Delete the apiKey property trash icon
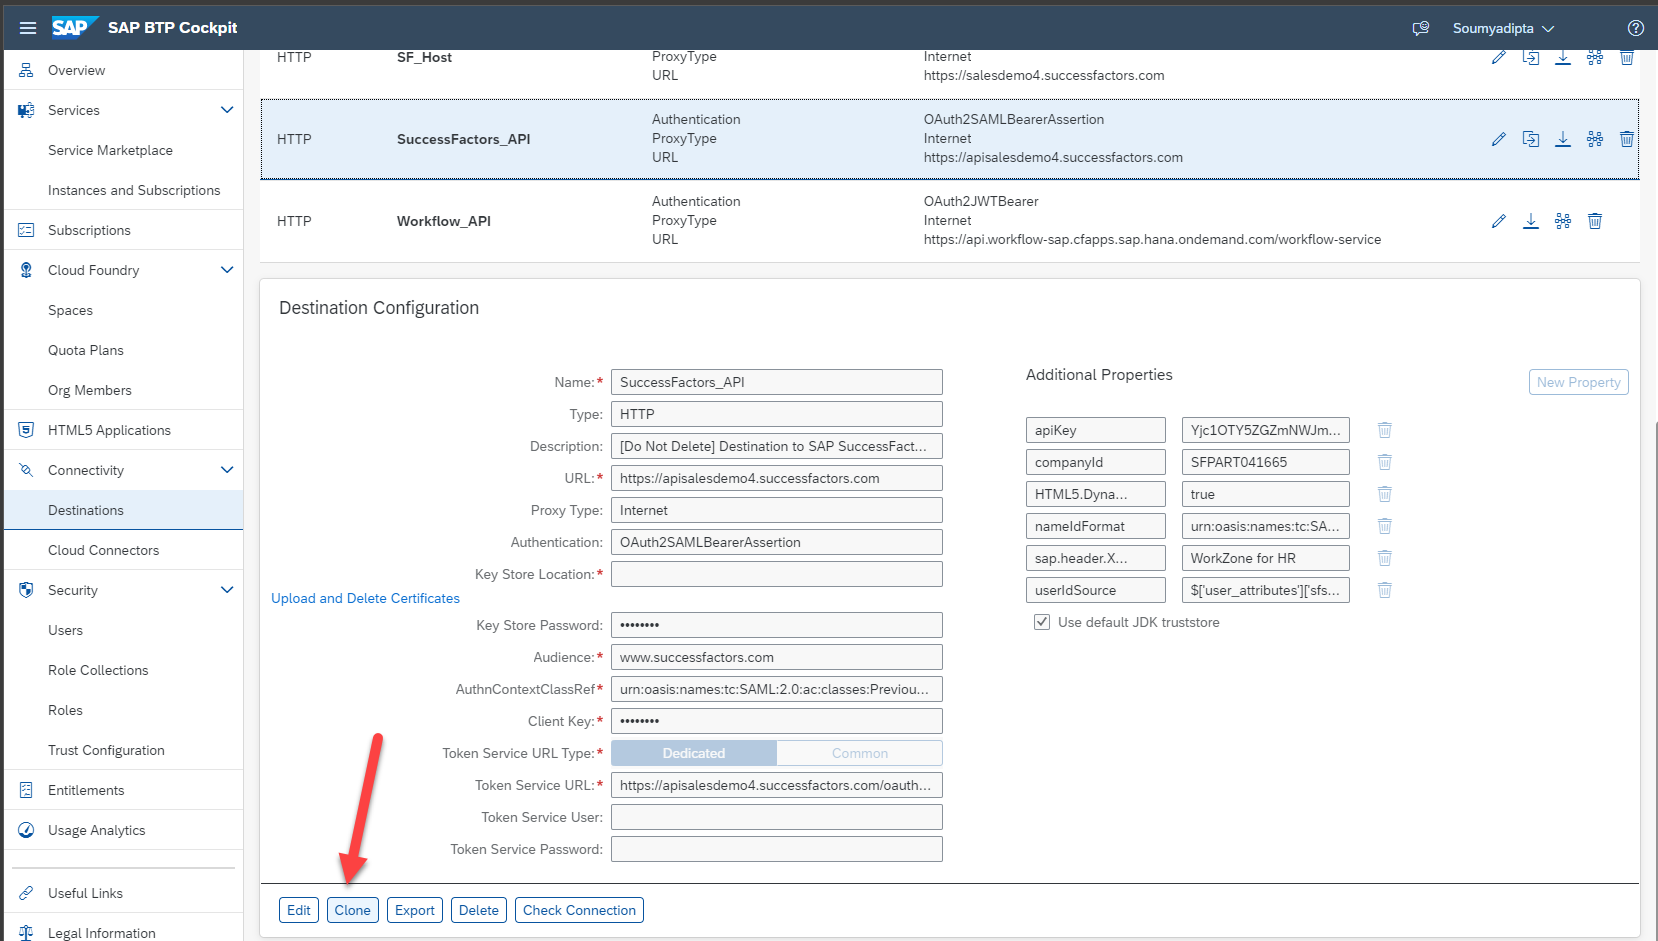The height and width of the screenshot is (941, 1658). pyautogui.click(x=1385, y=430)
